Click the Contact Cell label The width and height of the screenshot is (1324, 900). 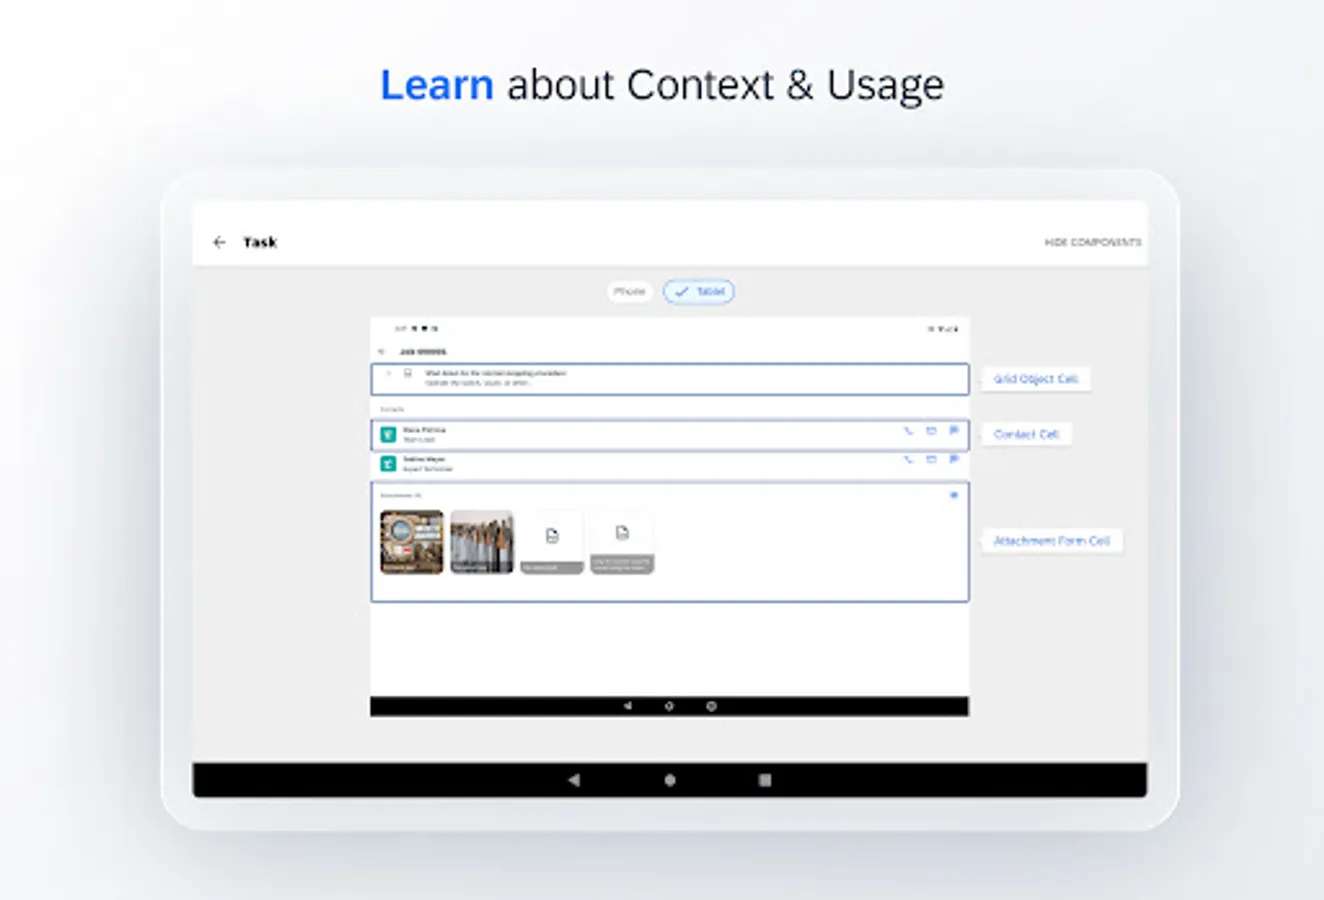tap(1026, 434)
